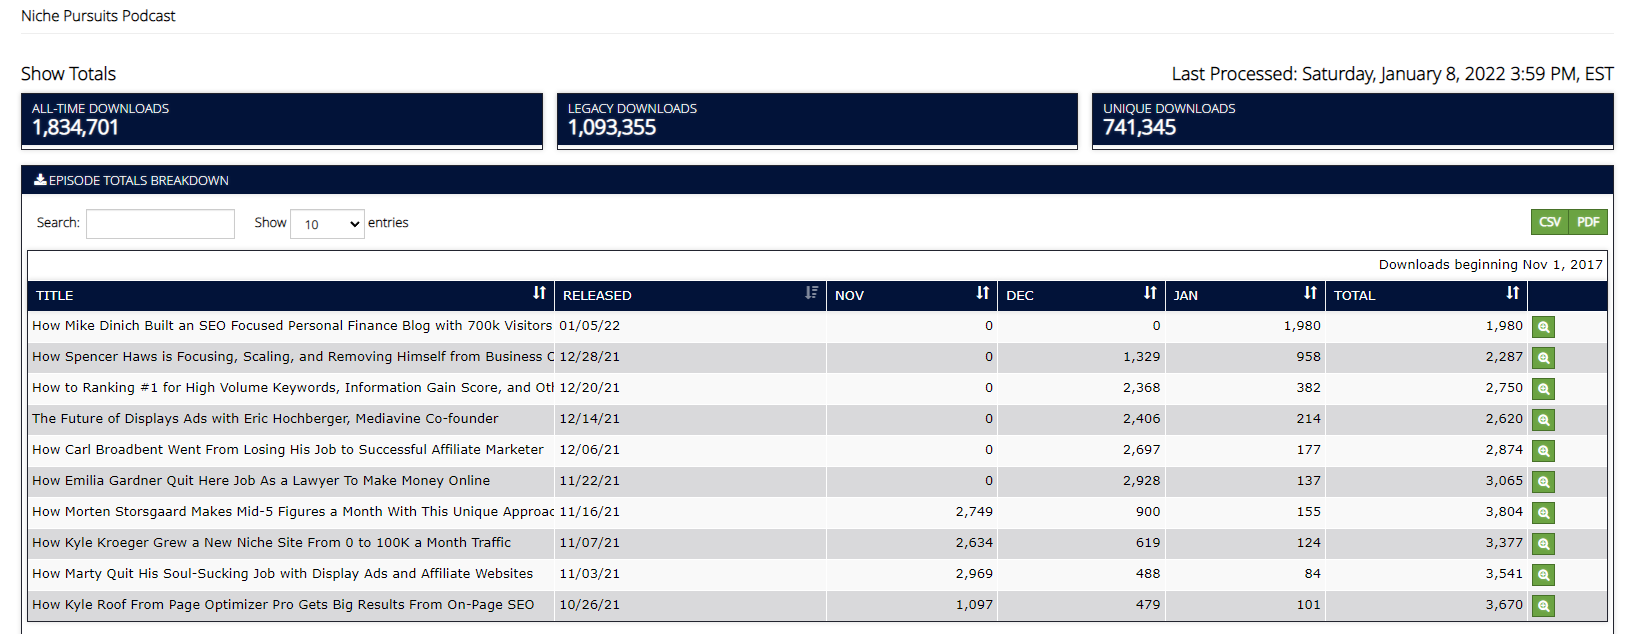Image resolution: width=1630 pixels, height=634 pixels.
Task: Click title 'How Kyle Roof From Page Optimizer Pro'
Action: 283,604
